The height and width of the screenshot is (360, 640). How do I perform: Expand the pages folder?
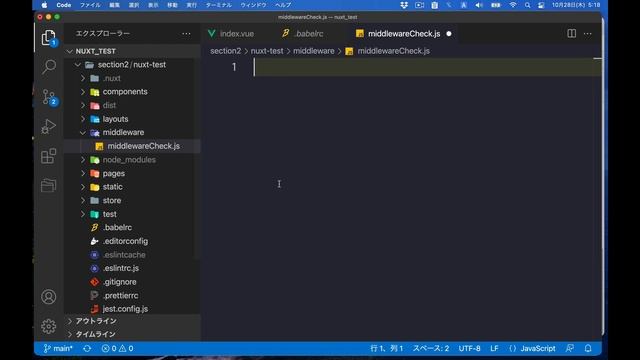[x=83, y=173]
